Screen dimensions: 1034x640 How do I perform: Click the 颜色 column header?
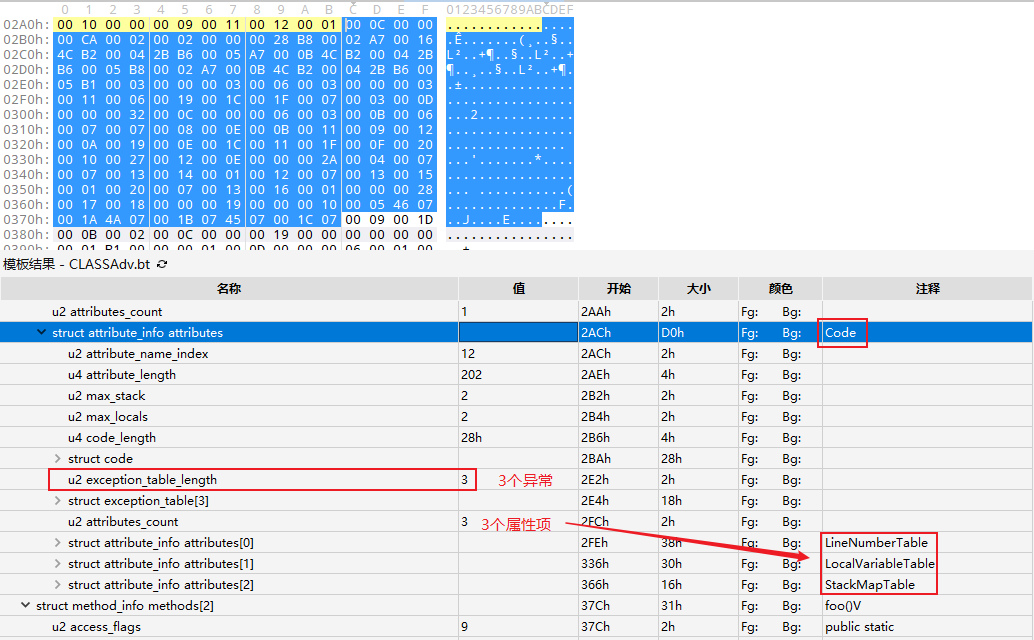(x=780, y=289)
